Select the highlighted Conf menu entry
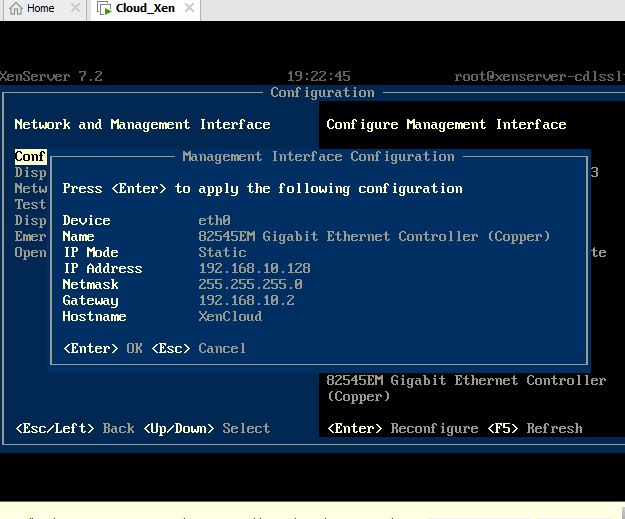The image size is (625, 519). click(x=30, y=157)
